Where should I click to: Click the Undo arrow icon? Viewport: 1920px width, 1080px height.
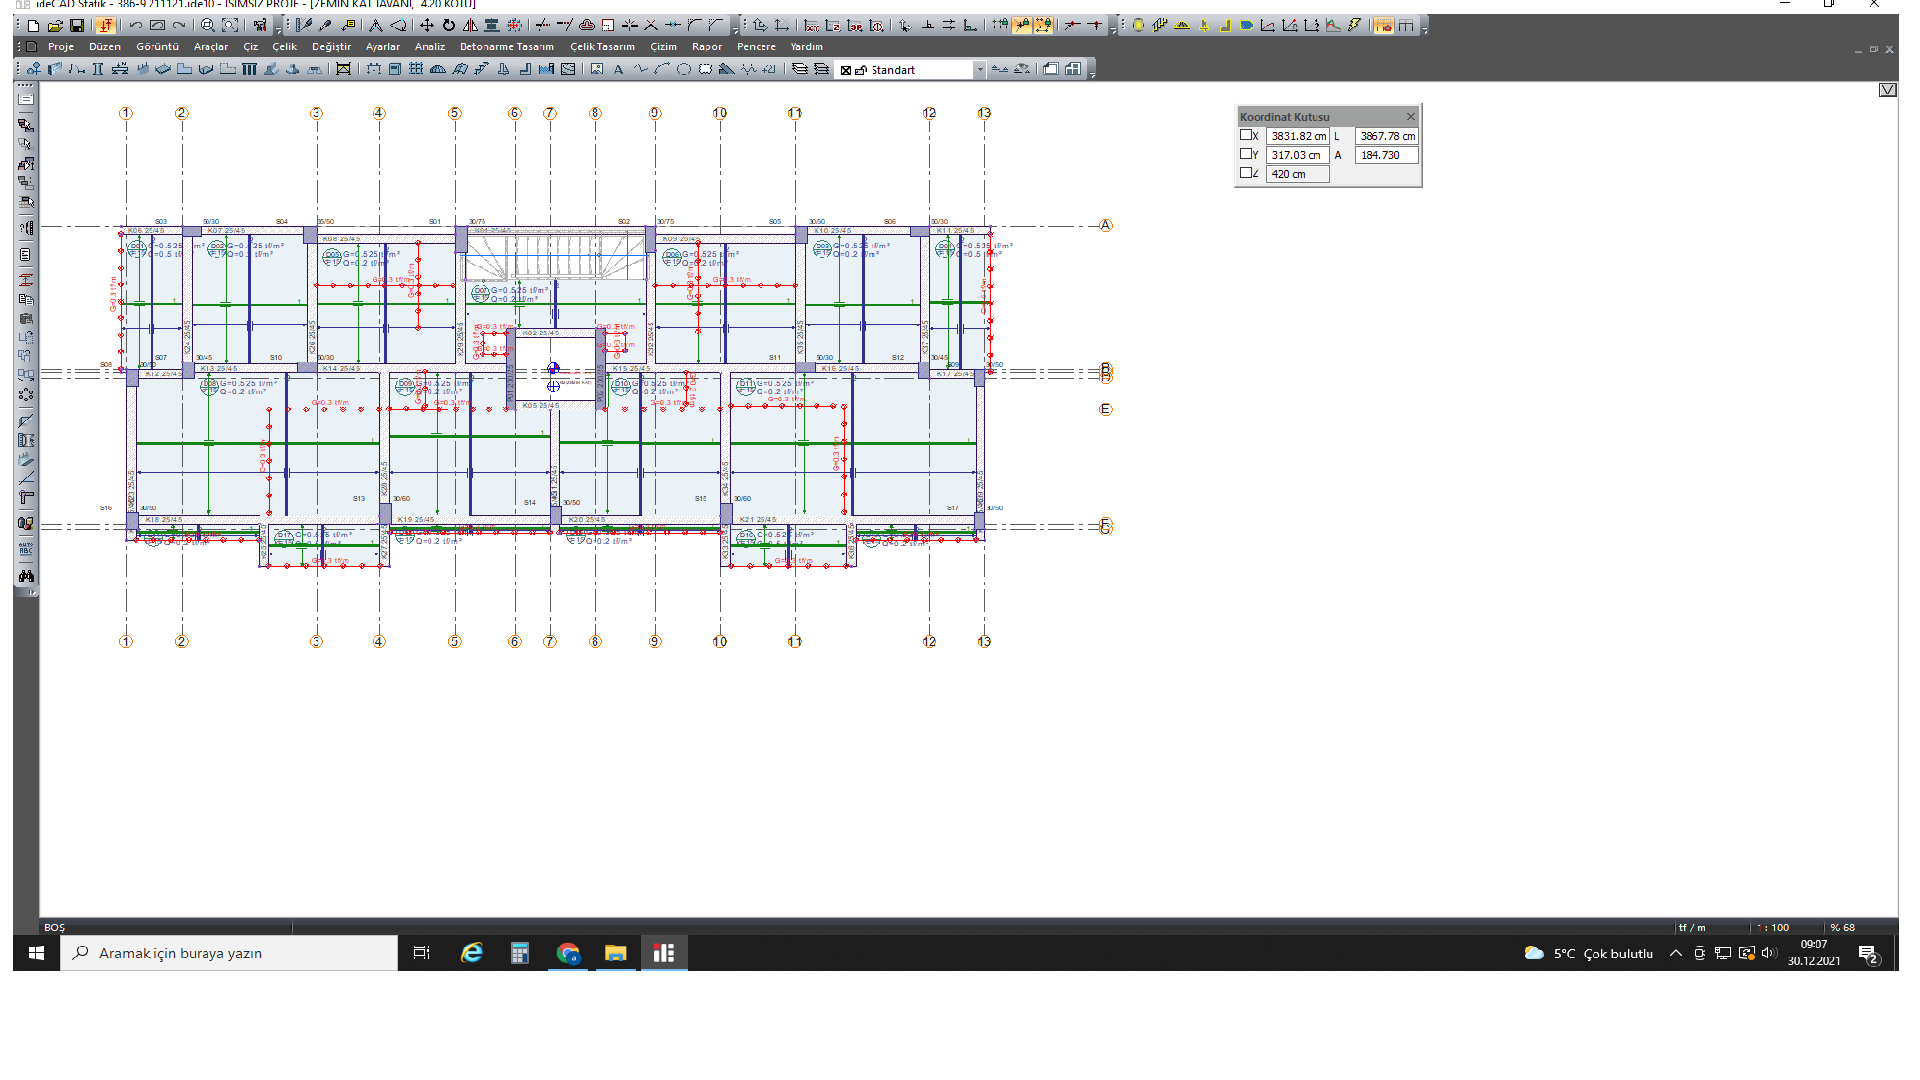[x=135, y=25]
